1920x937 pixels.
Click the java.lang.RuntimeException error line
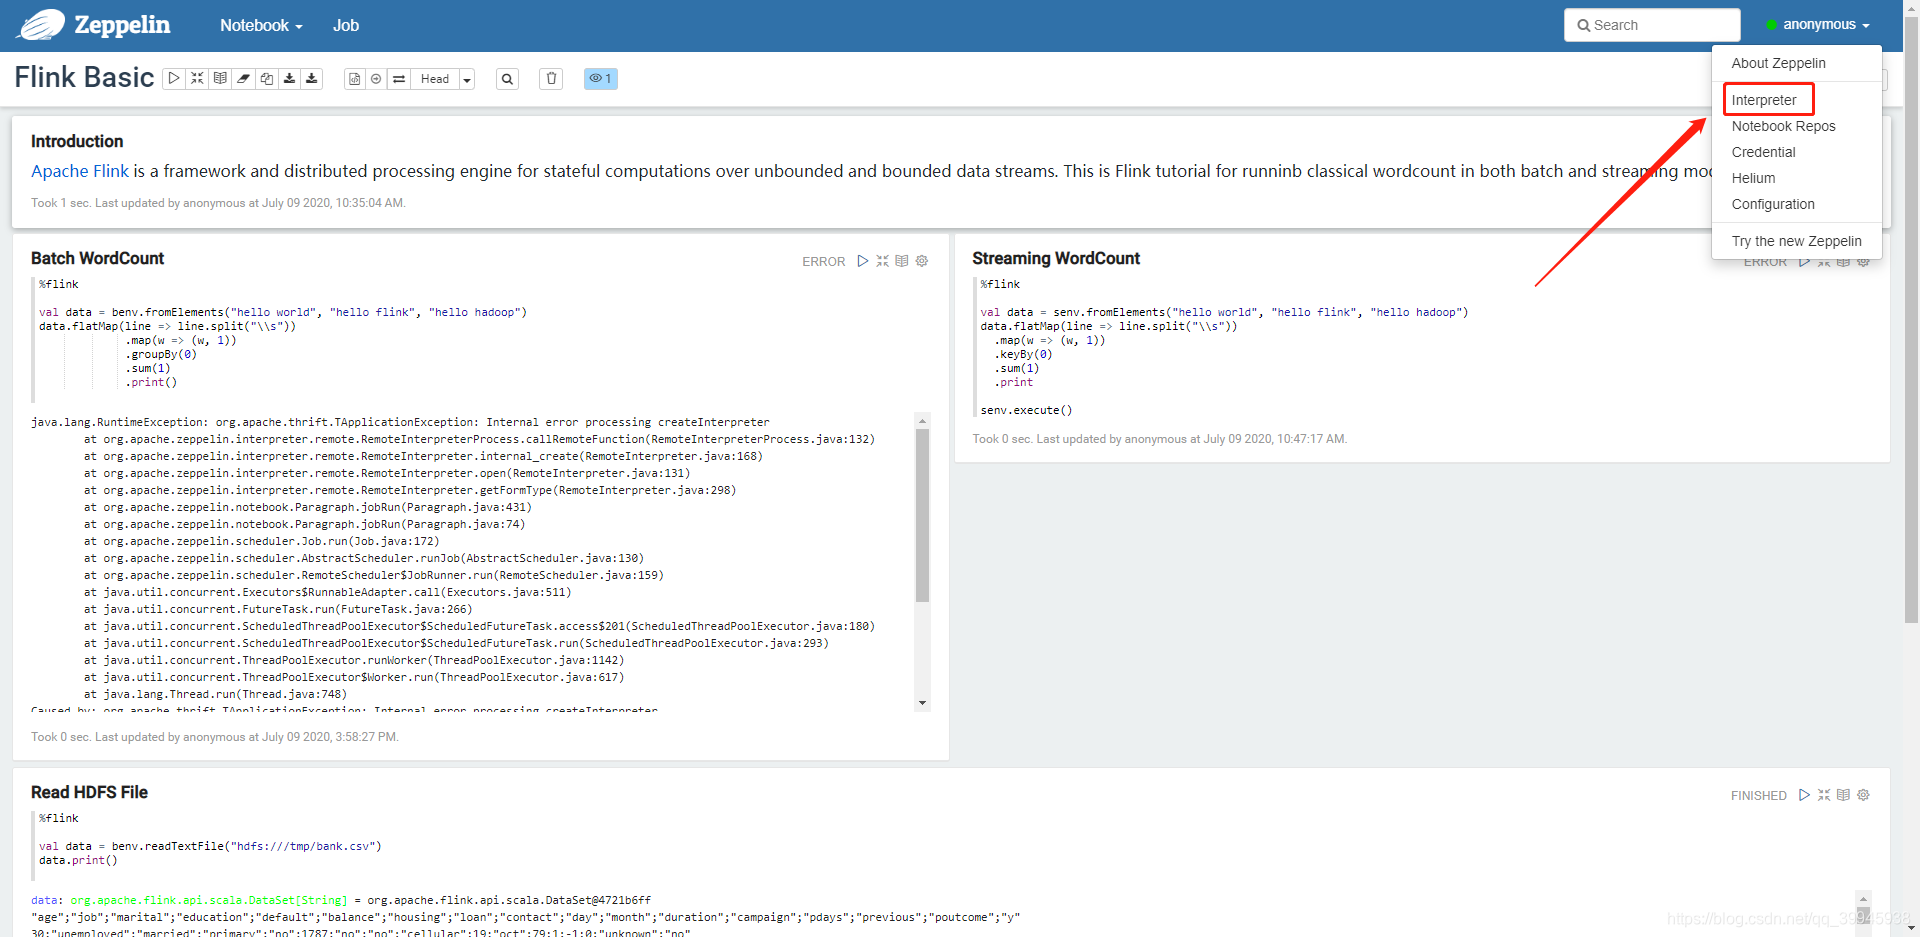click(x=400, y=422)
